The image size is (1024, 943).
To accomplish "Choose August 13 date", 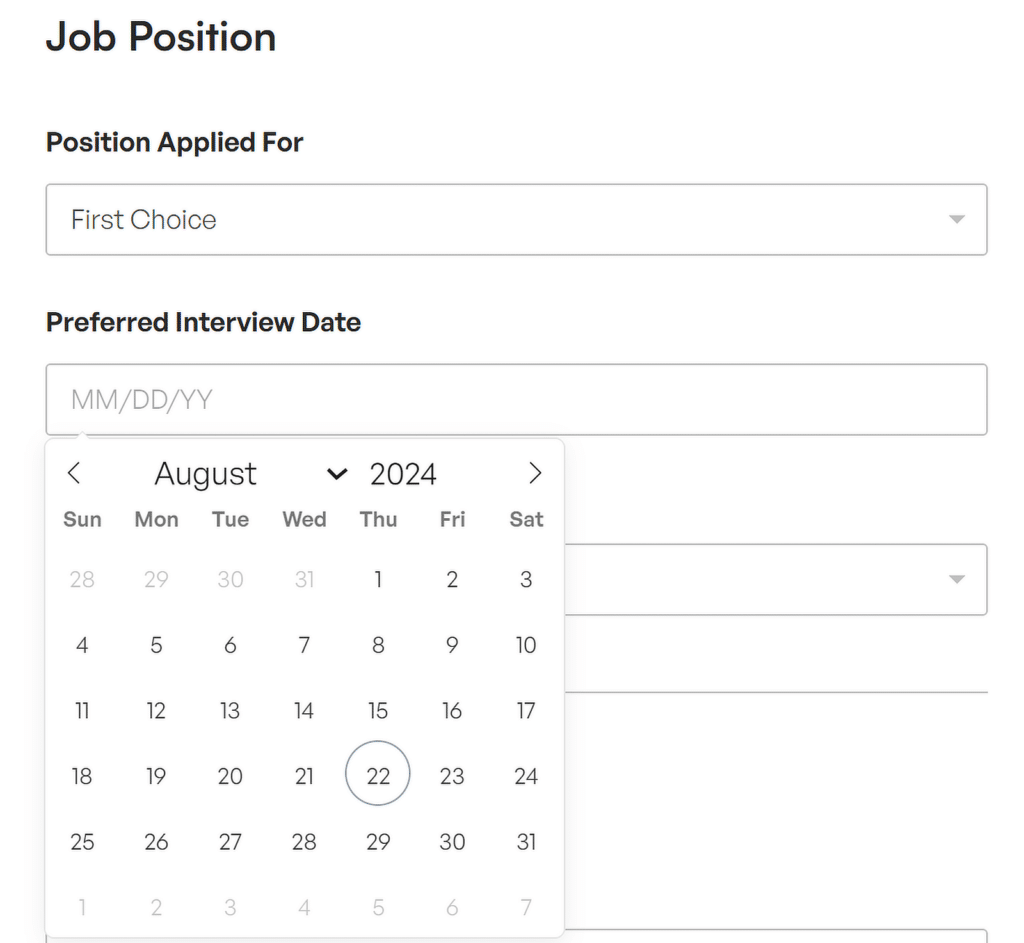I will (230, 711).
